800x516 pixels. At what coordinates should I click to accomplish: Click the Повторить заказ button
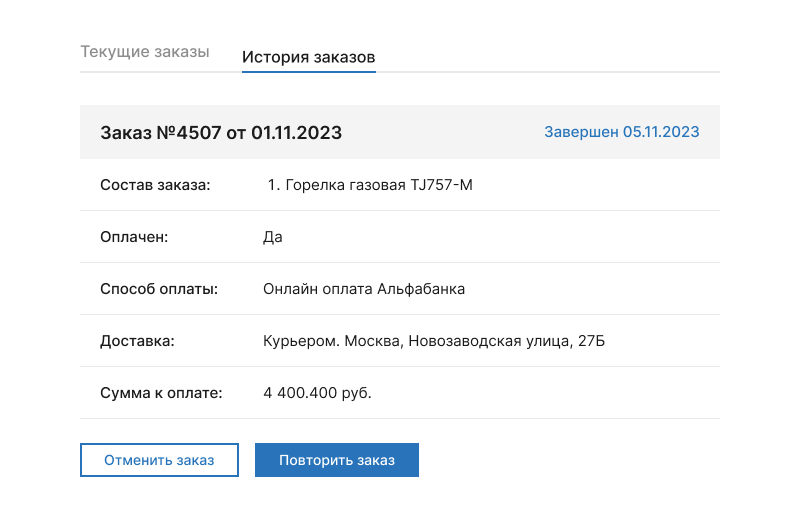[x=337, y=460]
